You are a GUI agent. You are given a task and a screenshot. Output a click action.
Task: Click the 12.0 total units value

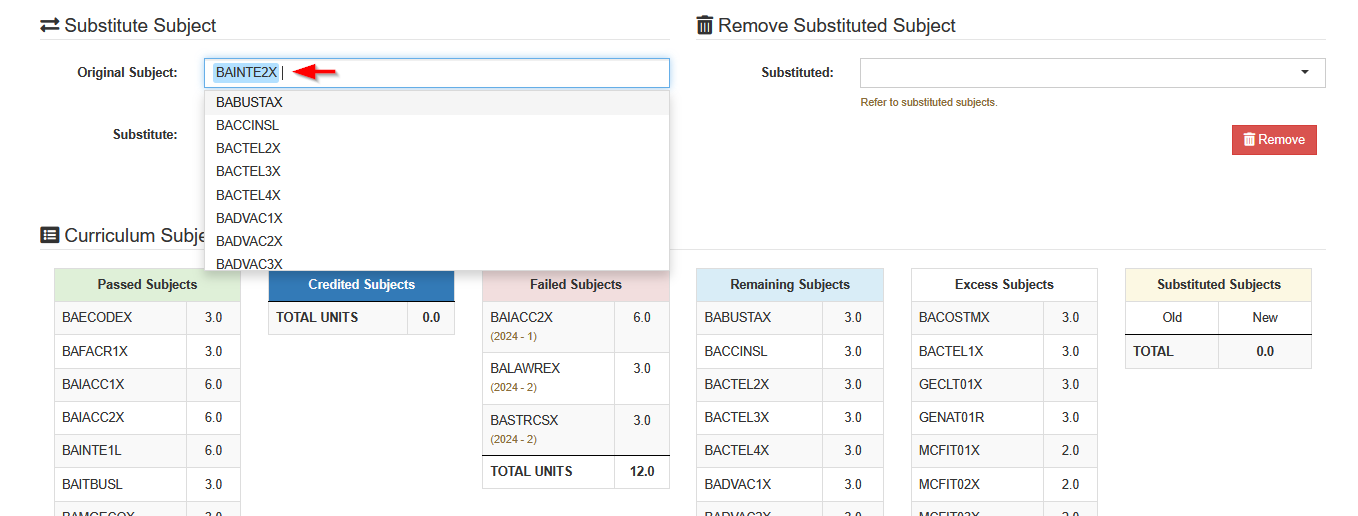(642, 472)
